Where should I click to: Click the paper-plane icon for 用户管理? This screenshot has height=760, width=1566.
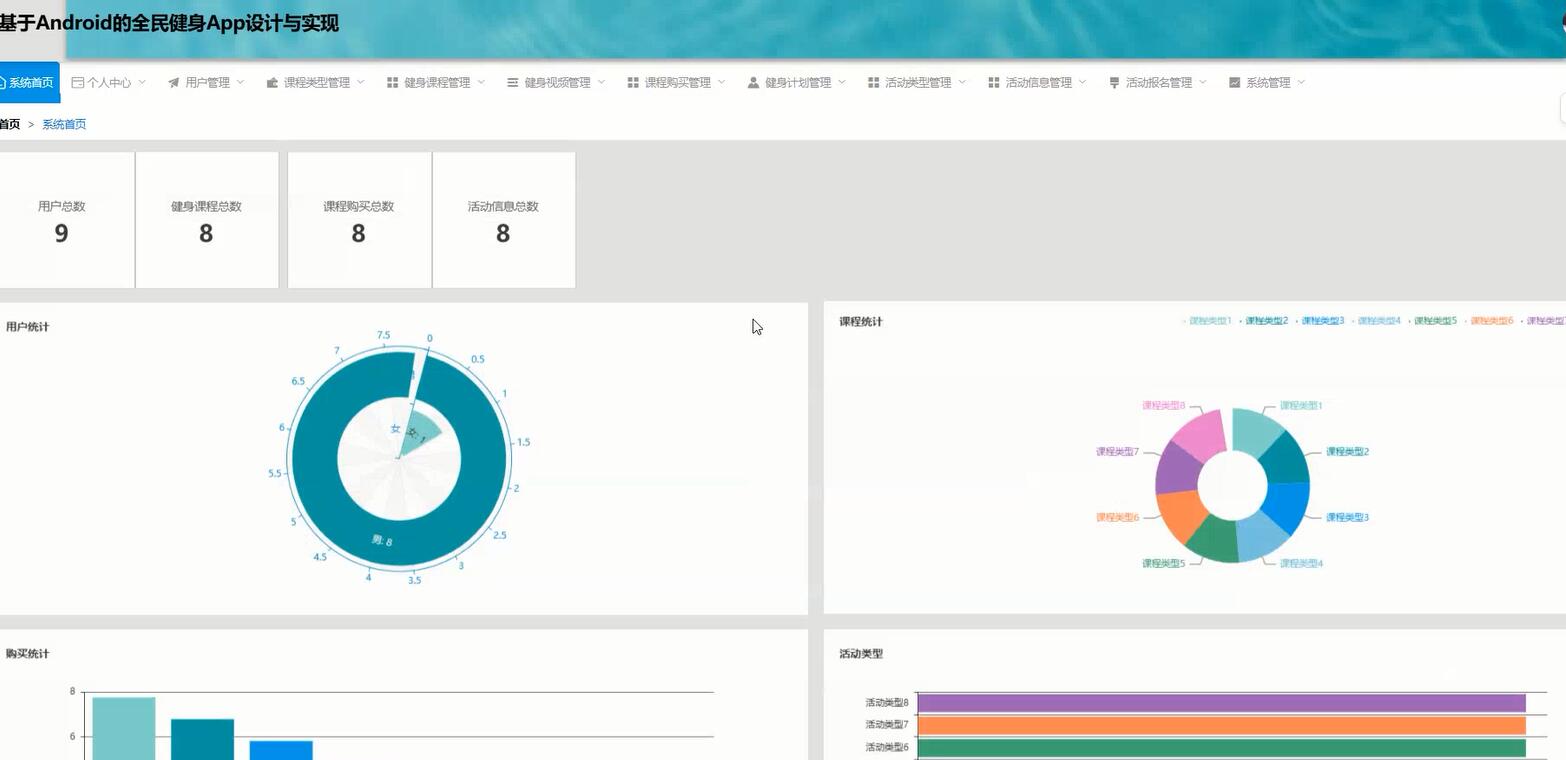[x=174, y=83]
